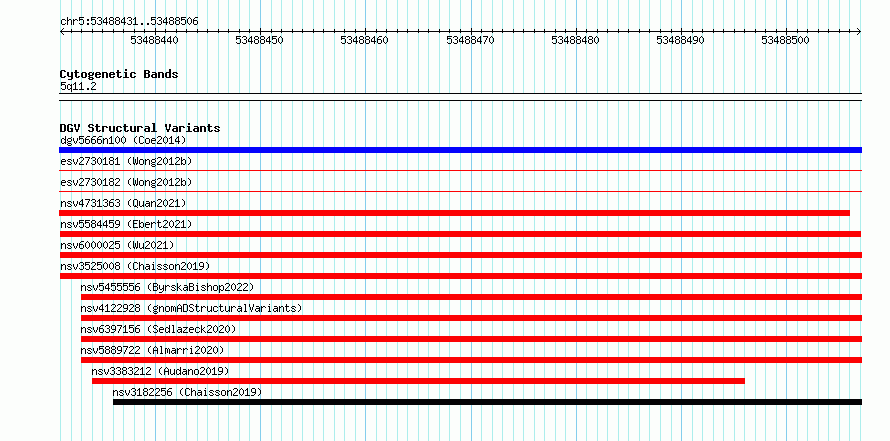The width and height of the screenshot is (890, 441).
Task: Open esv2730182 (Wong2012b) variant label
Action: (x=126, y=182)
